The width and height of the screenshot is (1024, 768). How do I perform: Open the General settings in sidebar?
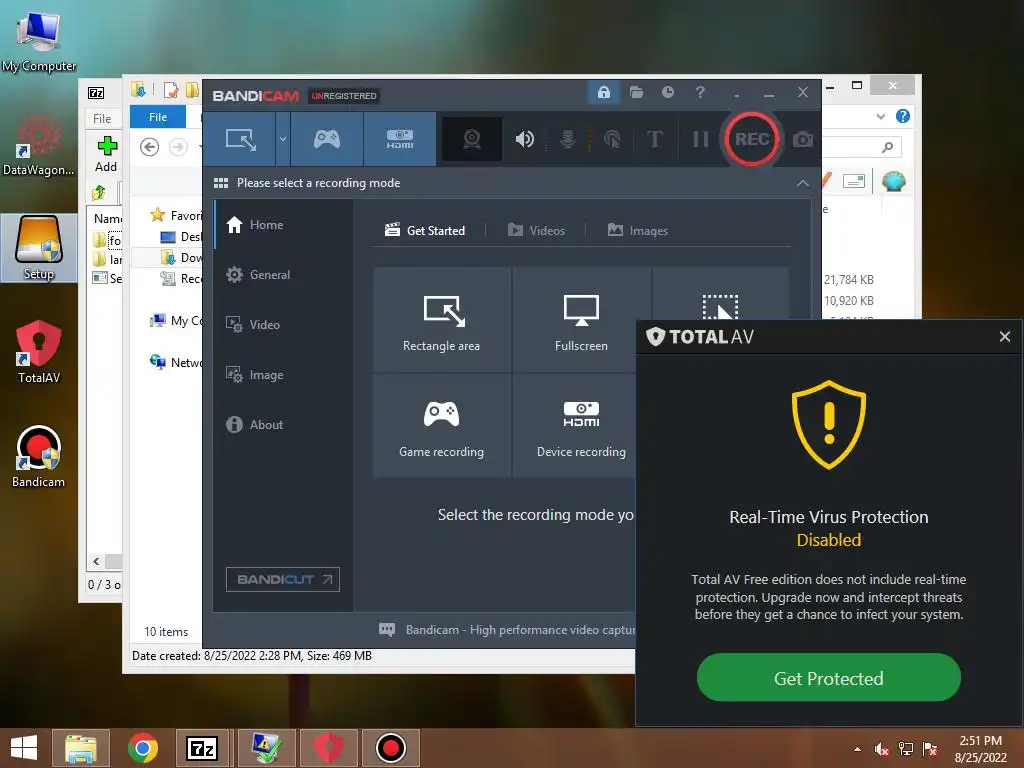[283, 275]
